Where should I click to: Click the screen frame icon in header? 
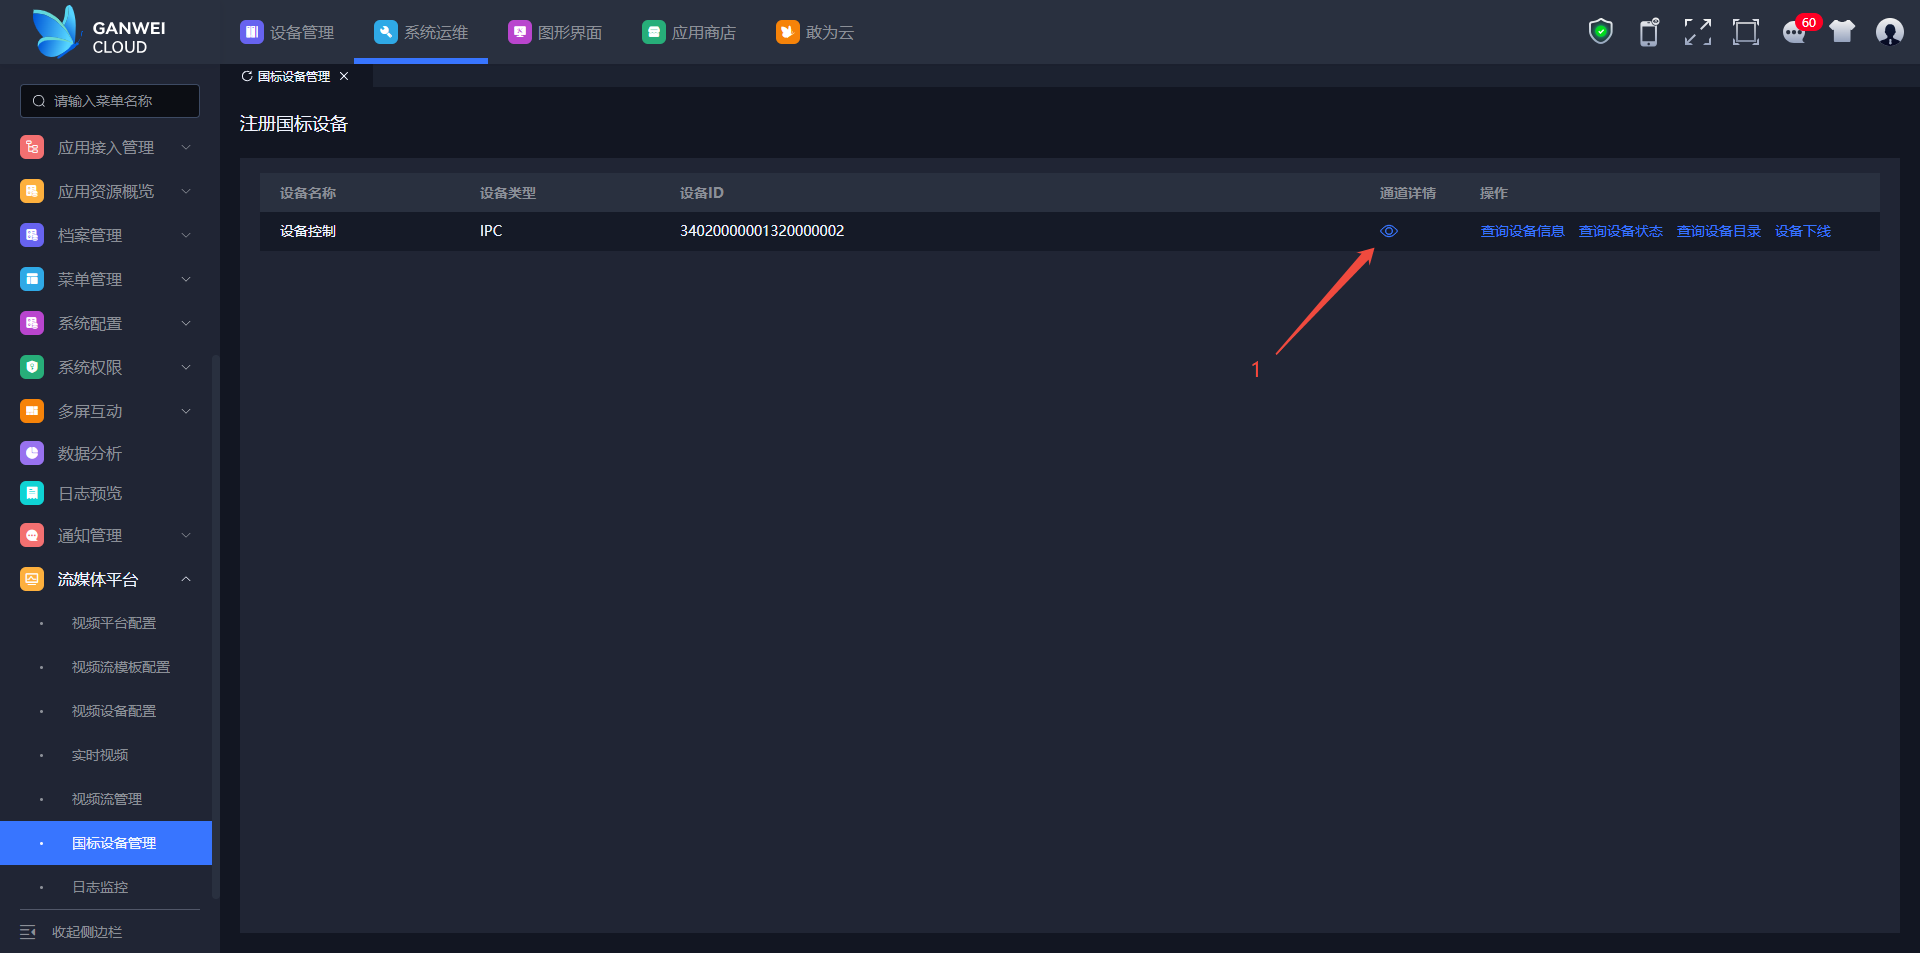click(x=1746, y=32)
